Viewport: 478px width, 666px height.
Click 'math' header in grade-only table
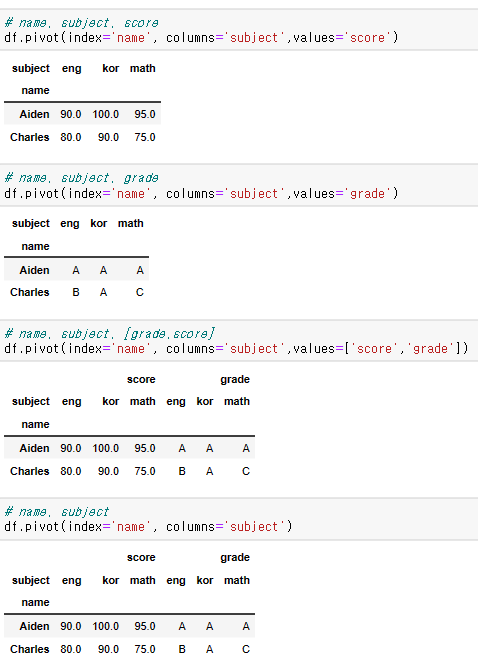(x=130, y=223)
